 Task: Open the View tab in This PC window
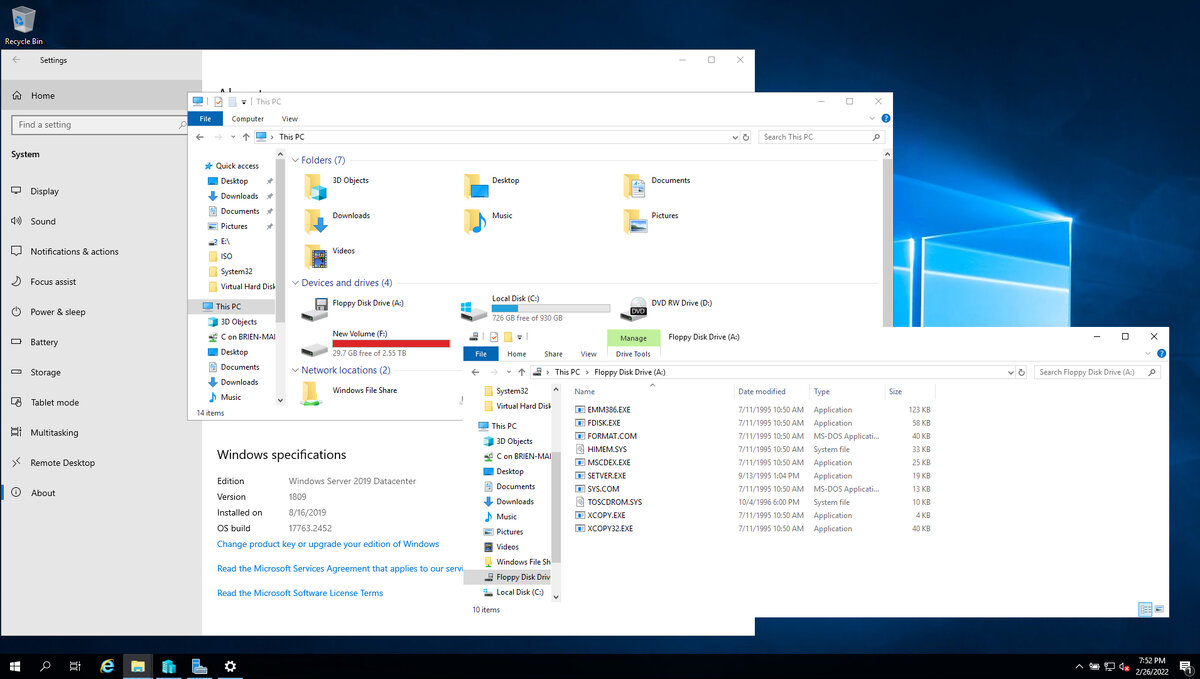coord(289,119)
